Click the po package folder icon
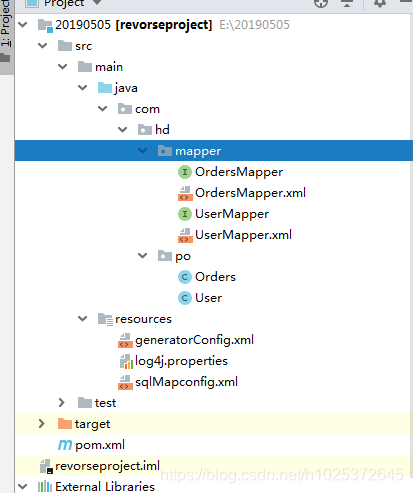 click(165, 256)
